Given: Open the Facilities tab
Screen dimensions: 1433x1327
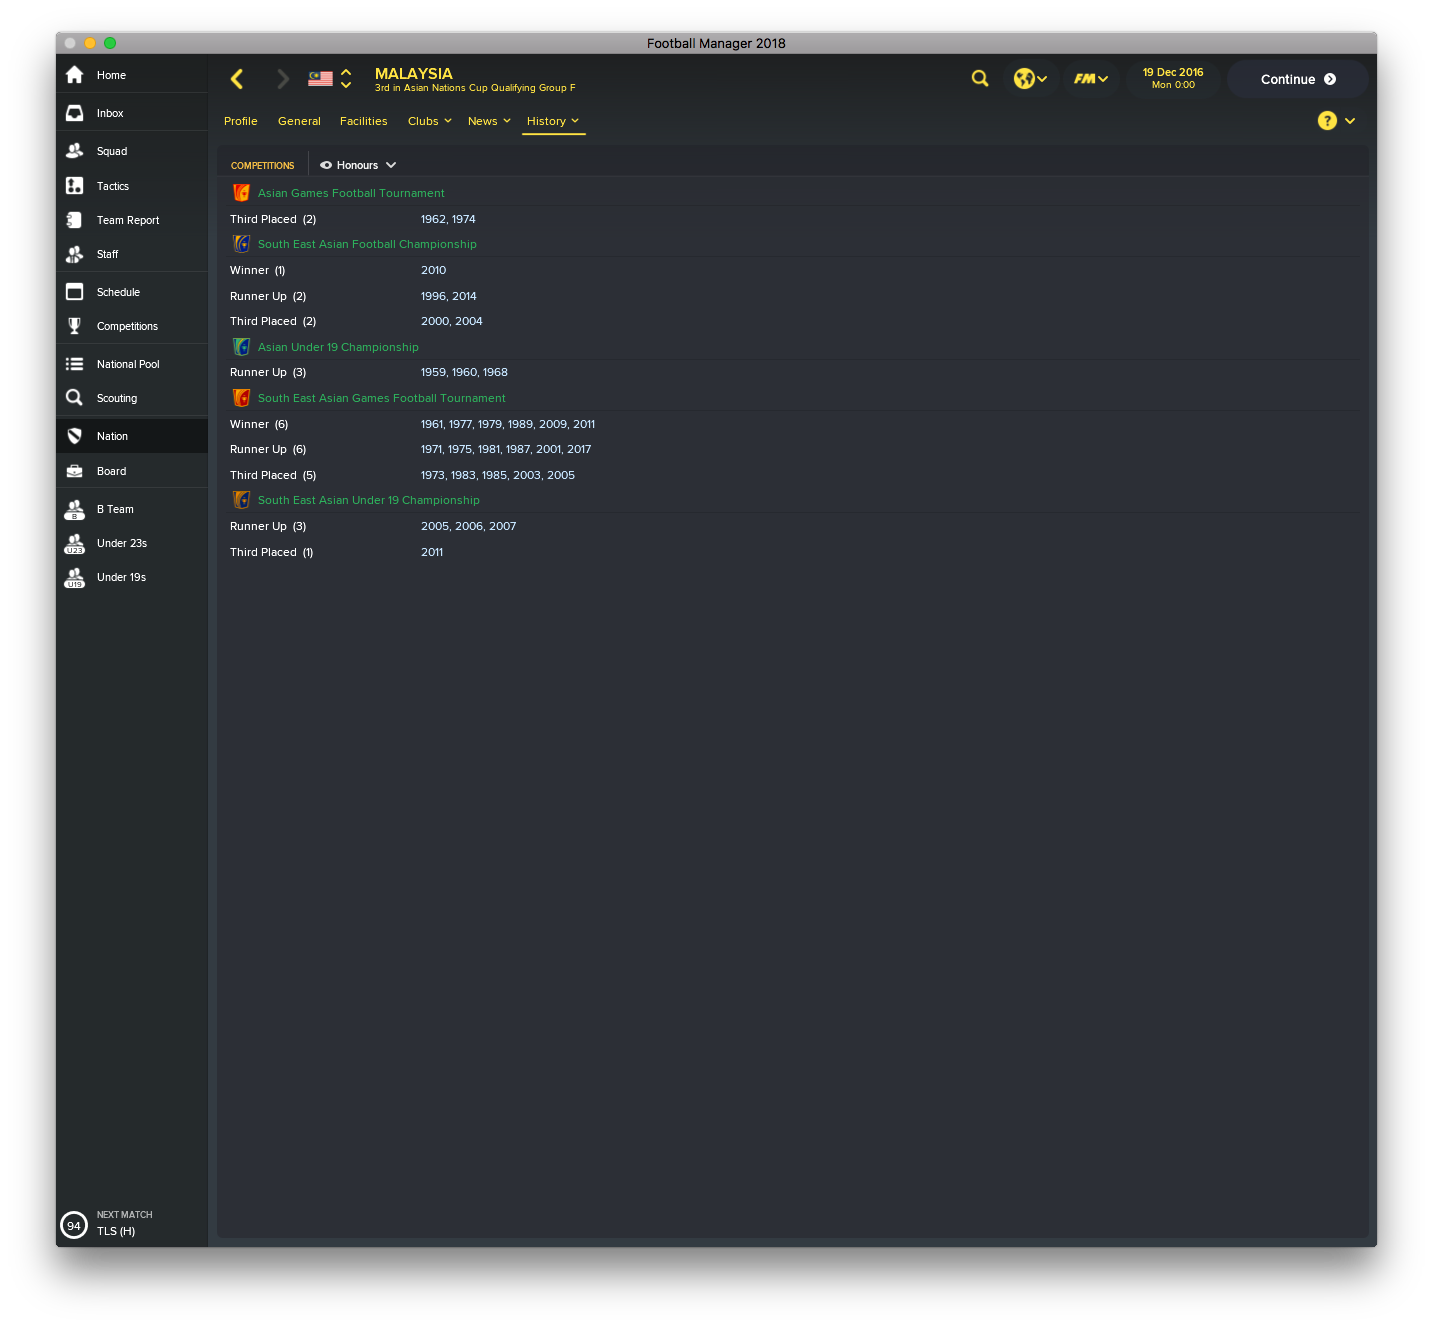Looking at the screenshot, I should [364, 121].
